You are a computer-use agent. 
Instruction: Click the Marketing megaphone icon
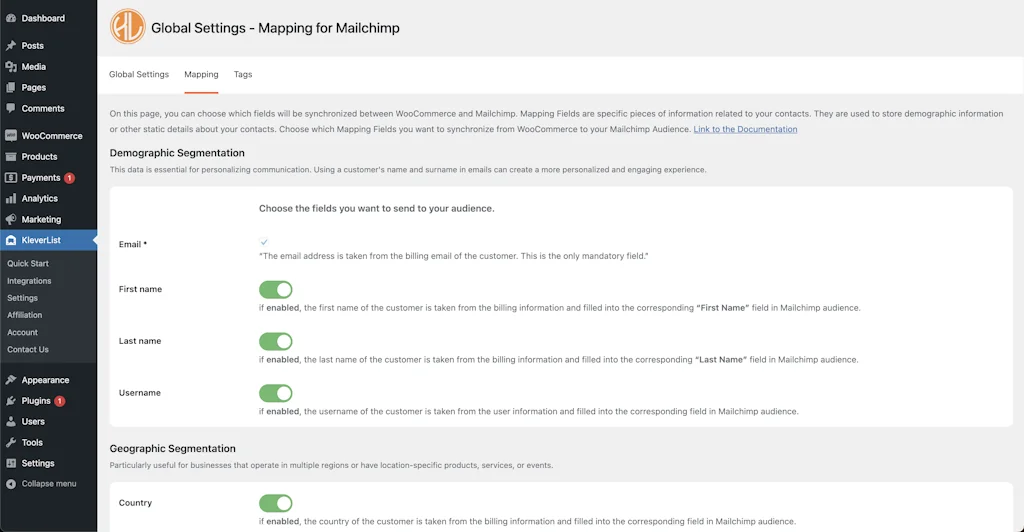[x=11, y=219]
